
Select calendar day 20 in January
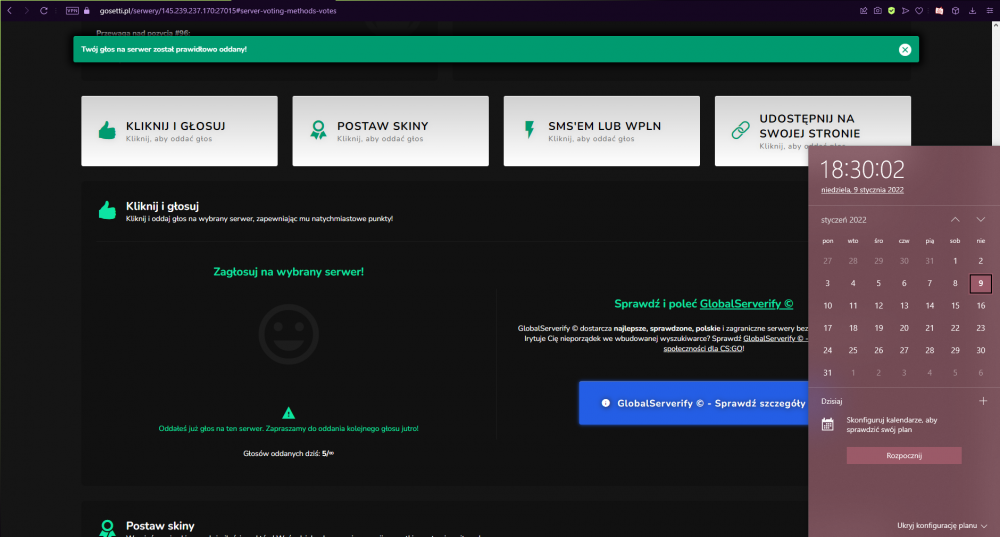(x=904, y=328)
